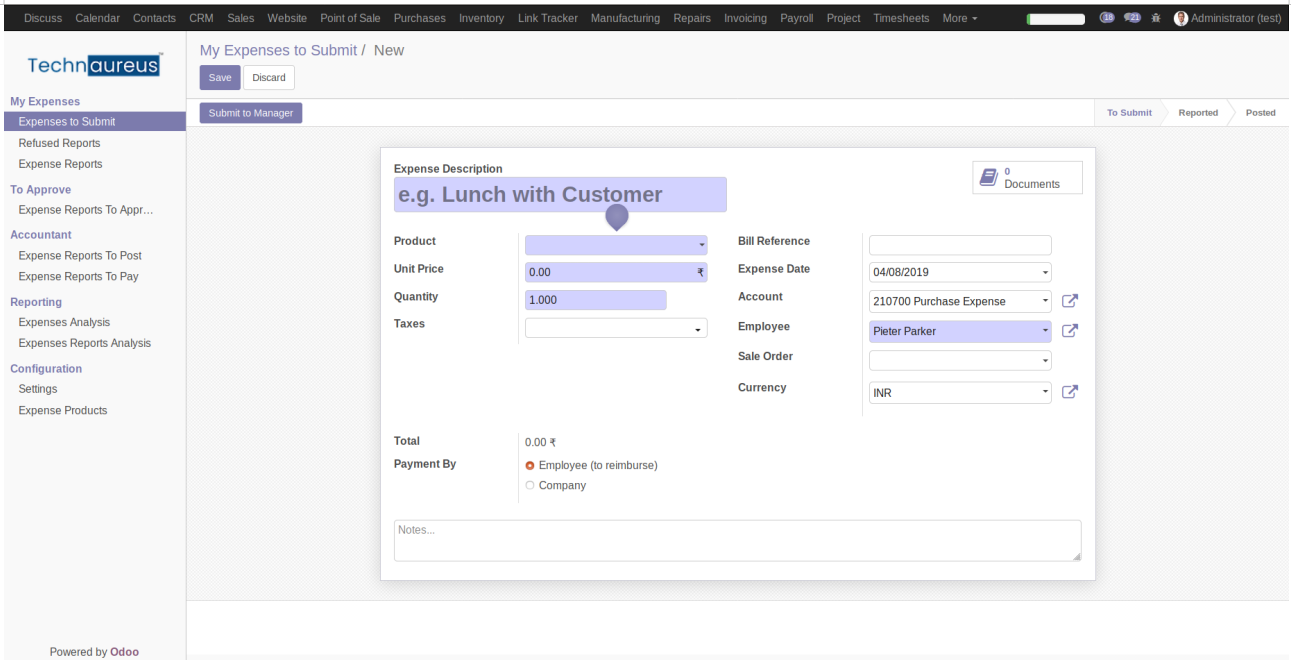The height and width of the screenshot is (665, 1291).
Task: Select the Posted status stage
Action: [1261, 113]
